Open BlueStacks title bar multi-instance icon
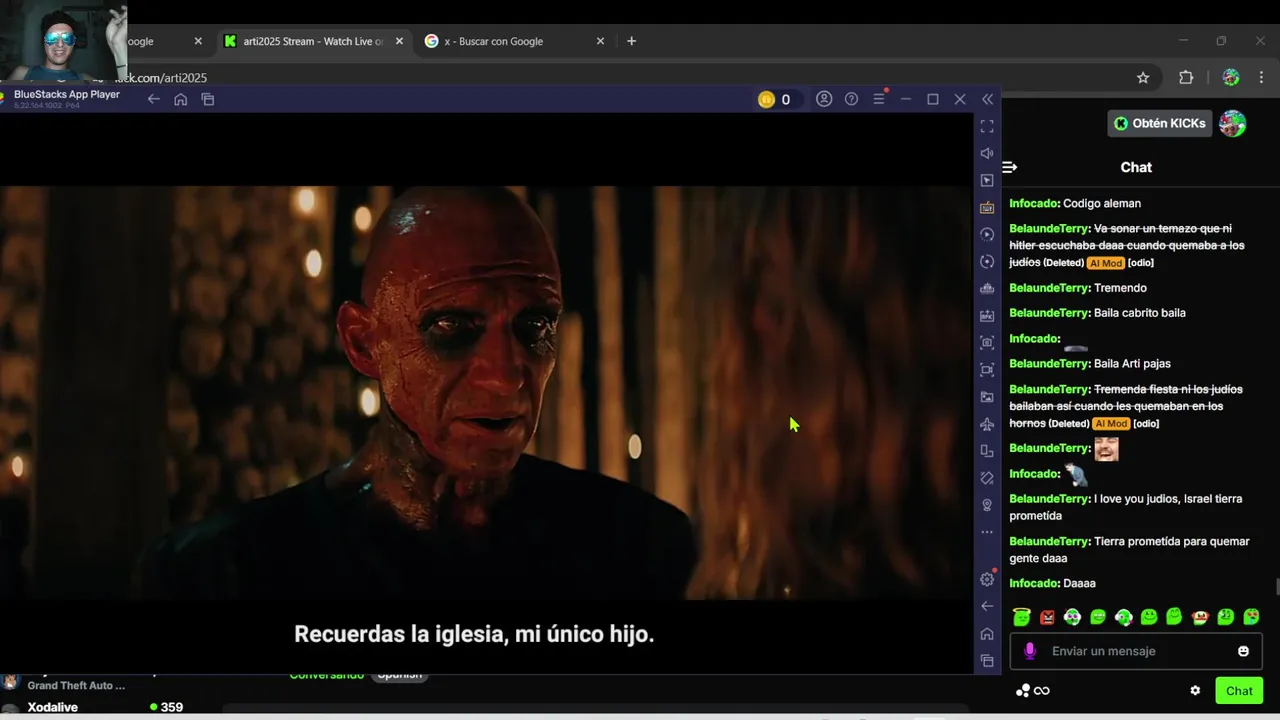The image size is (1280, 720). click(x=208, y=99)
